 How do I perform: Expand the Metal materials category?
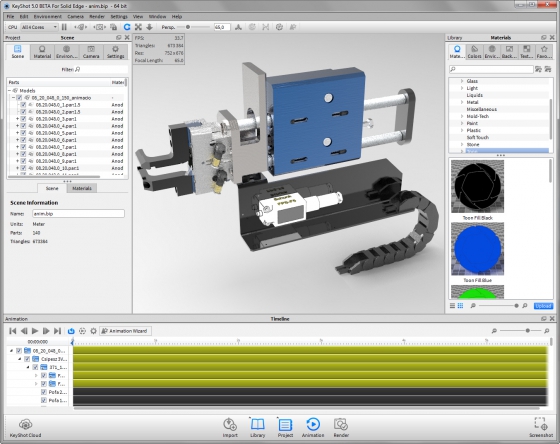[x=462, y=102]
